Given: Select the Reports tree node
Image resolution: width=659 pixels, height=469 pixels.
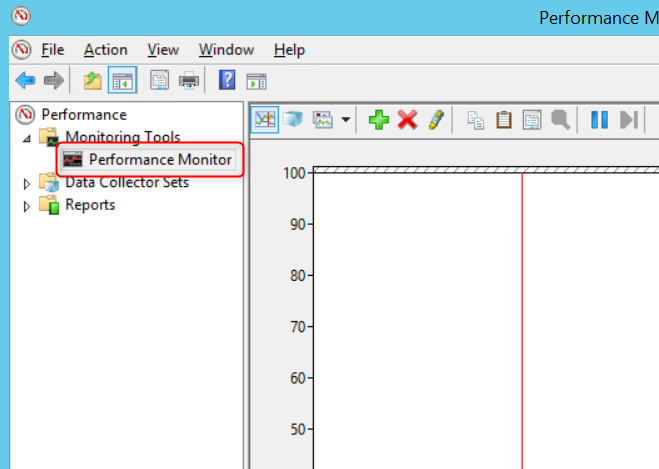Looking at the screenshot, I should pyautogui.click(x=90, y=205).
